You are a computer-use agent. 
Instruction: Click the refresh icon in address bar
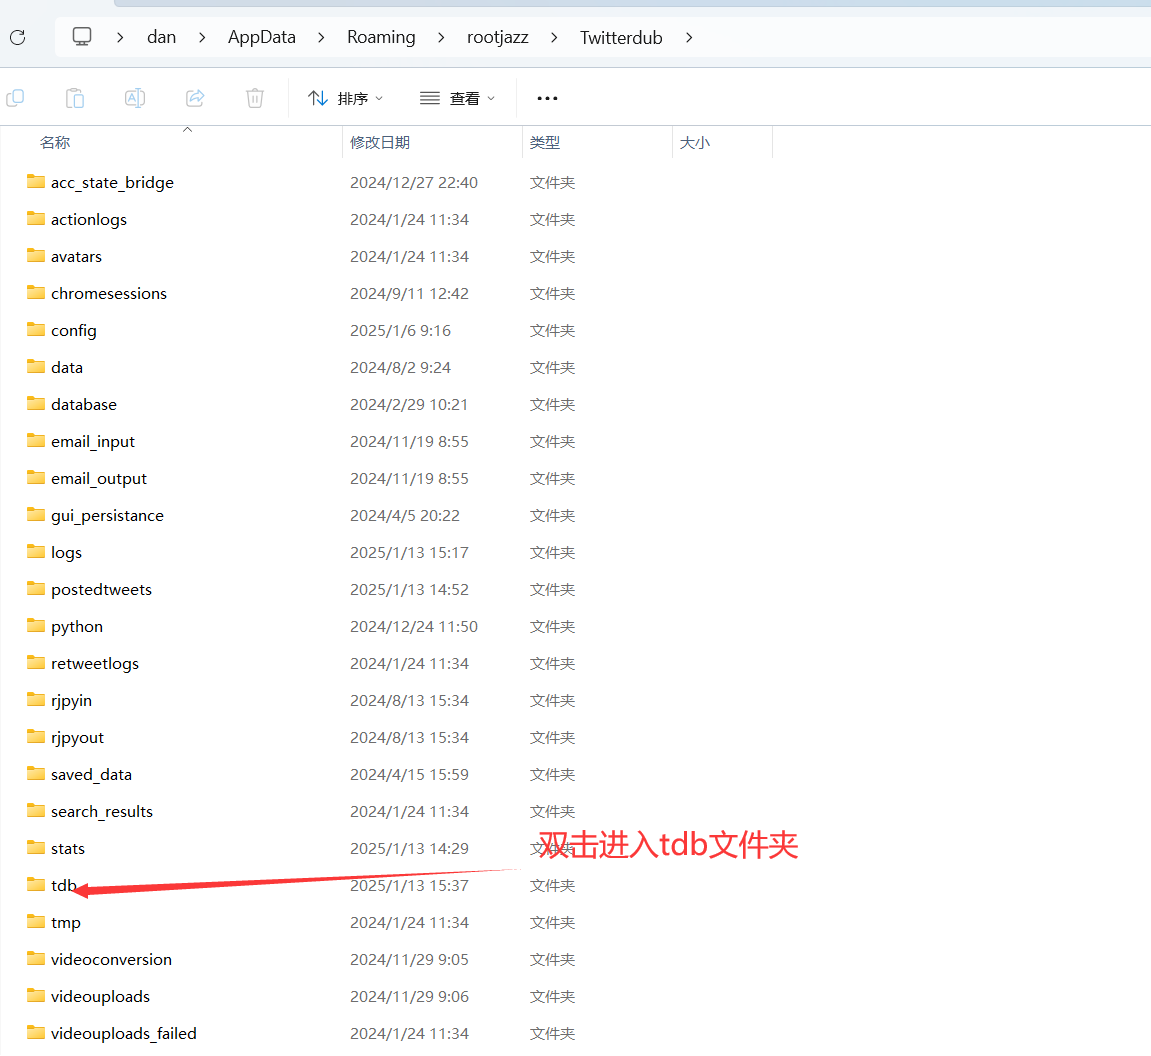pos(17,38)
